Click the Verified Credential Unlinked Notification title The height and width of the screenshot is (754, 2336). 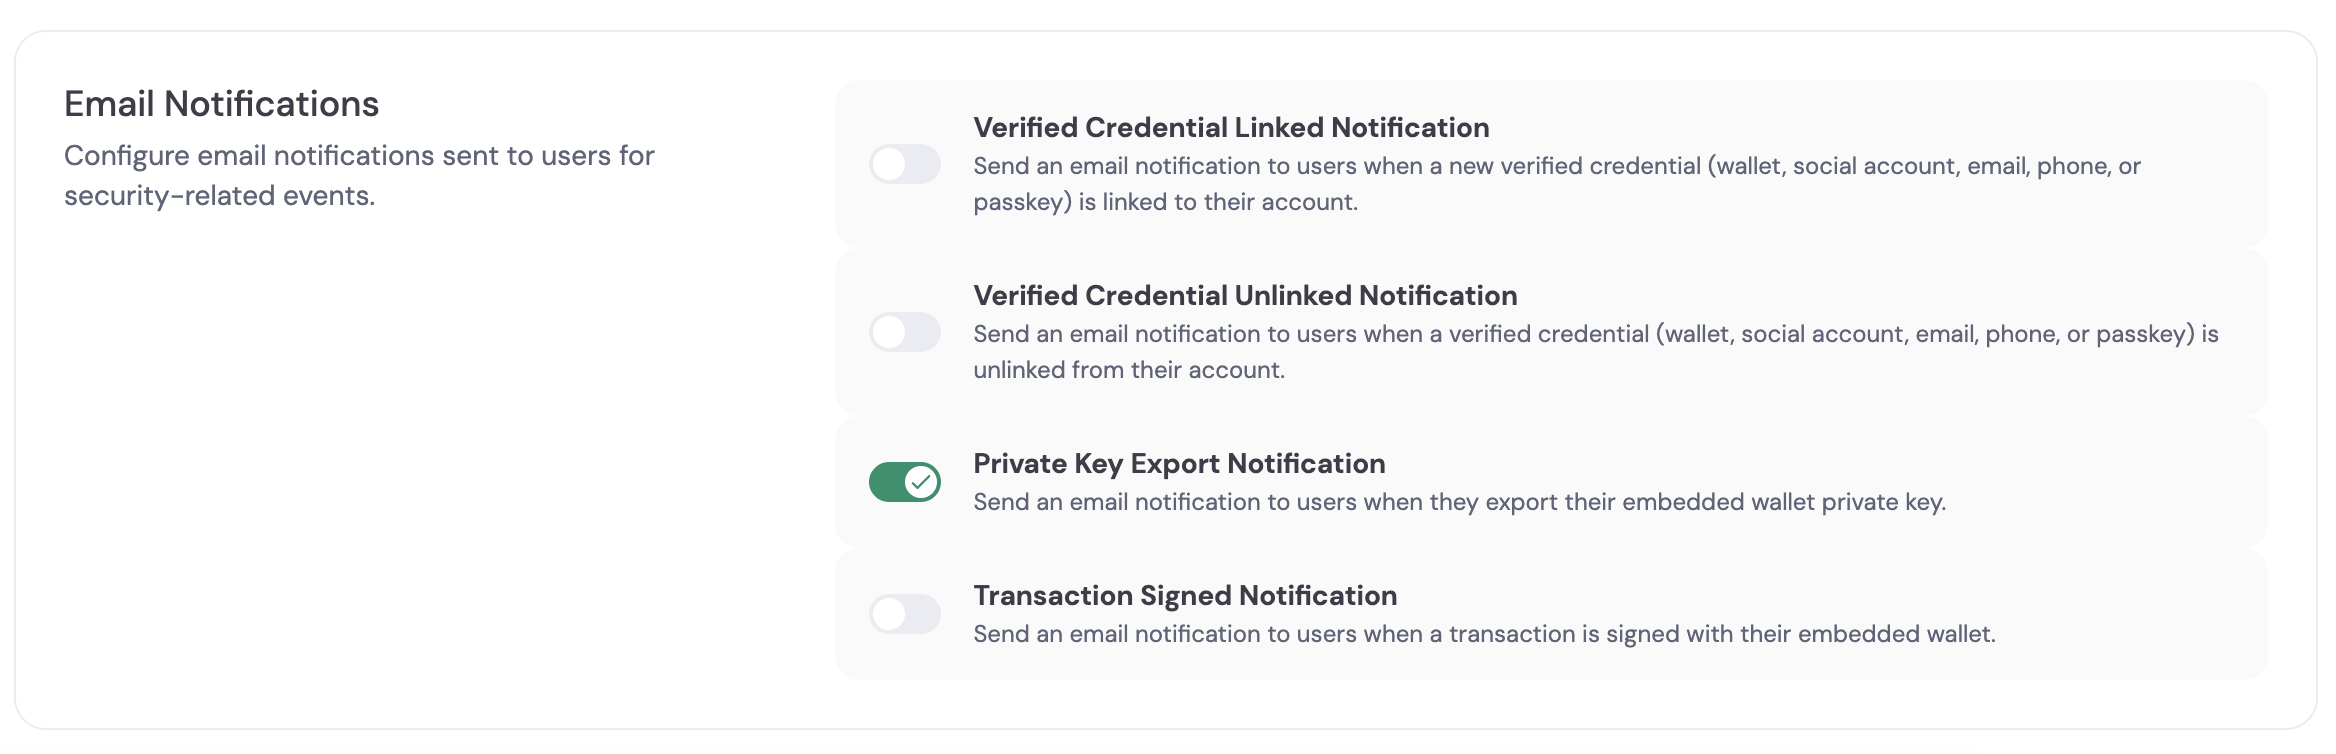(1245, 296)
